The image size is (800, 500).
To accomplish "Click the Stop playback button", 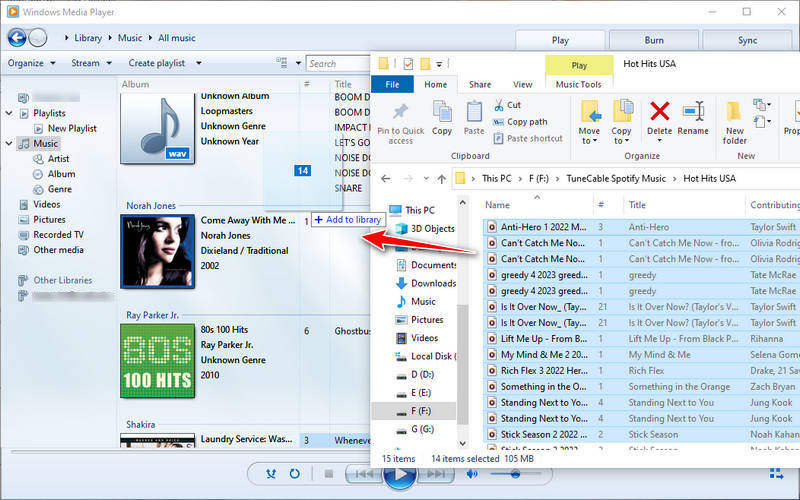I will (329, 474).
